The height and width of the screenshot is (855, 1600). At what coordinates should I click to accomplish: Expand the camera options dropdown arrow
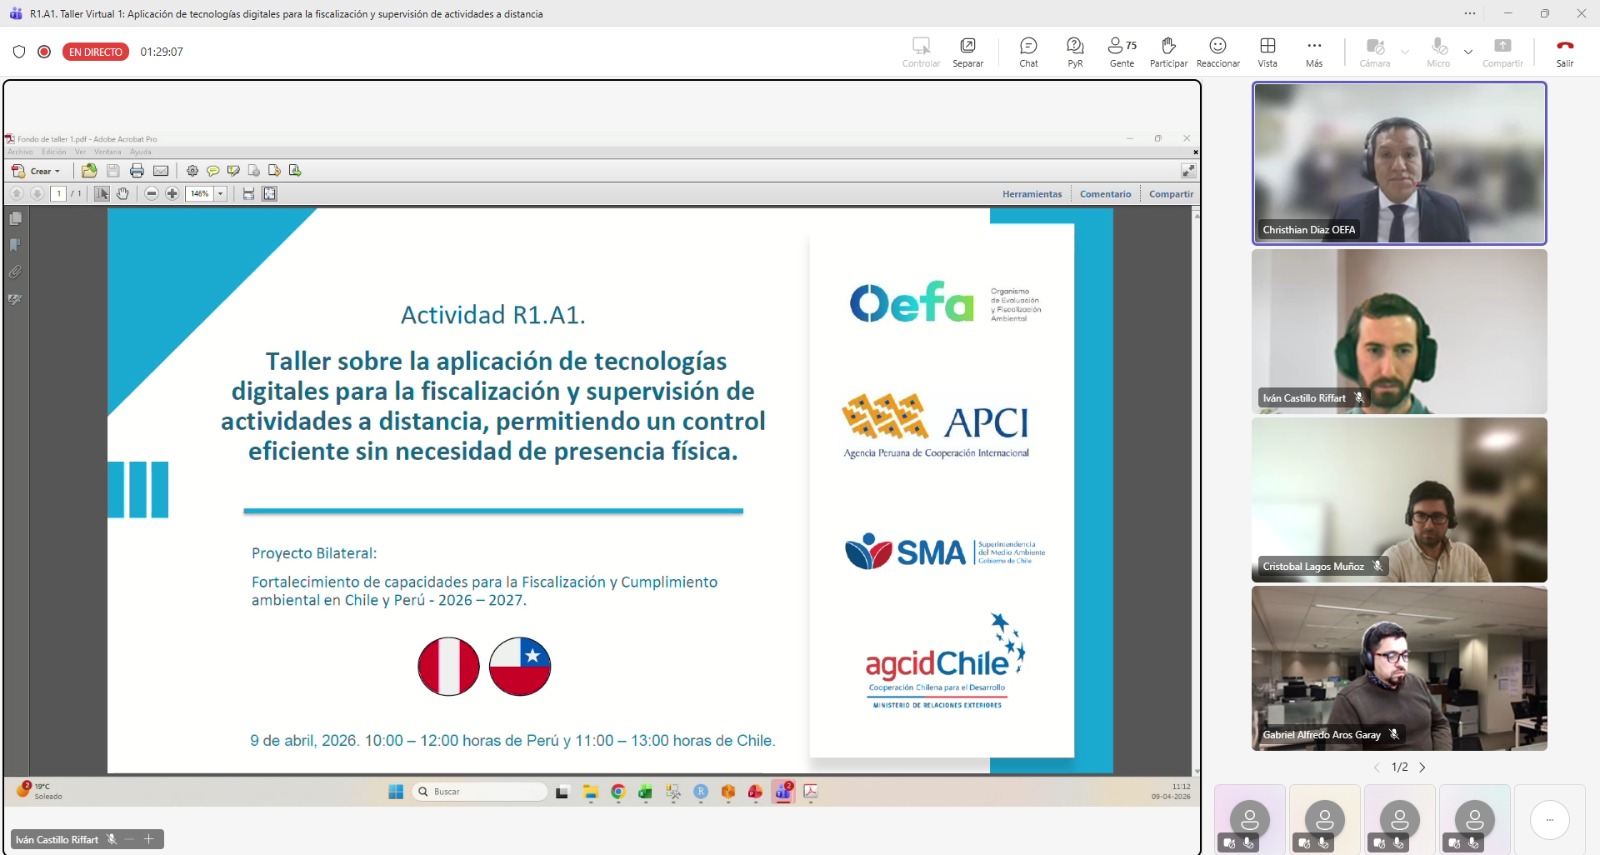(1405, 52)
